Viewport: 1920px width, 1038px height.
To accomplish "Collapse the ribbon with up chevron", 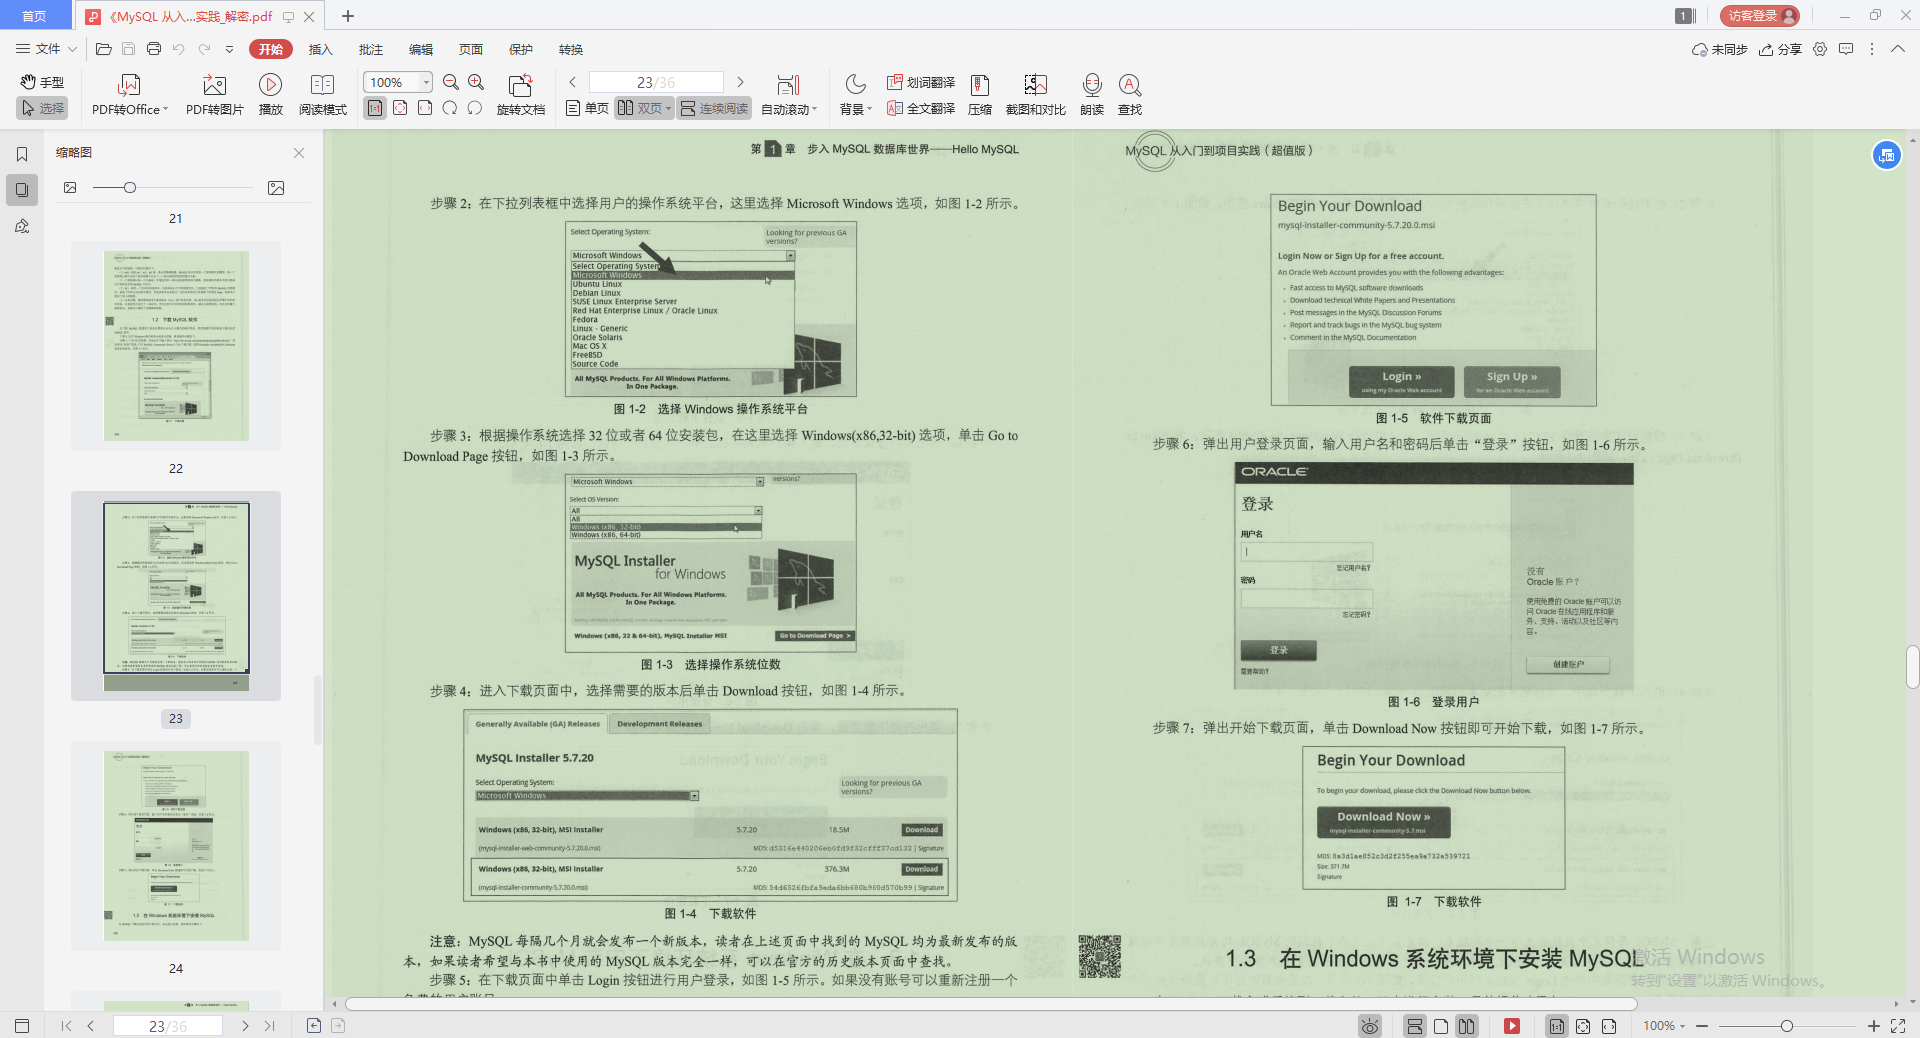I will click(1897, 49).
